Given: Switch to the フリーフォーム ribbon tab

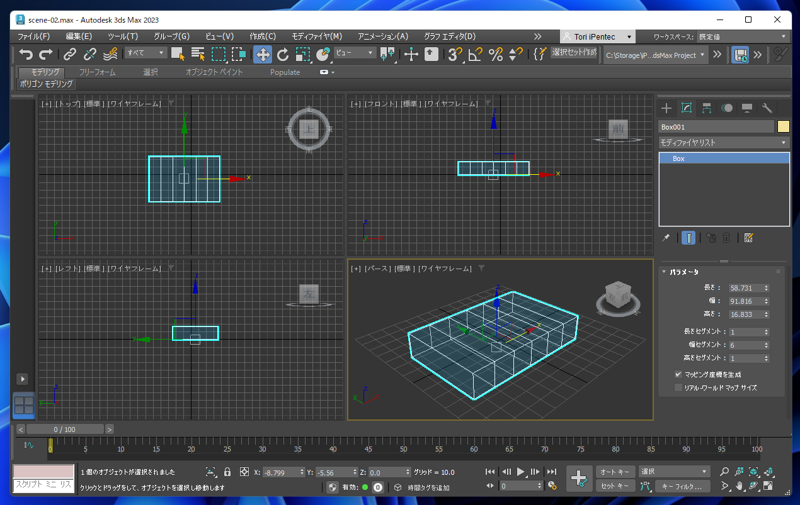Looking at the screenshot, I should click(97, 72).
